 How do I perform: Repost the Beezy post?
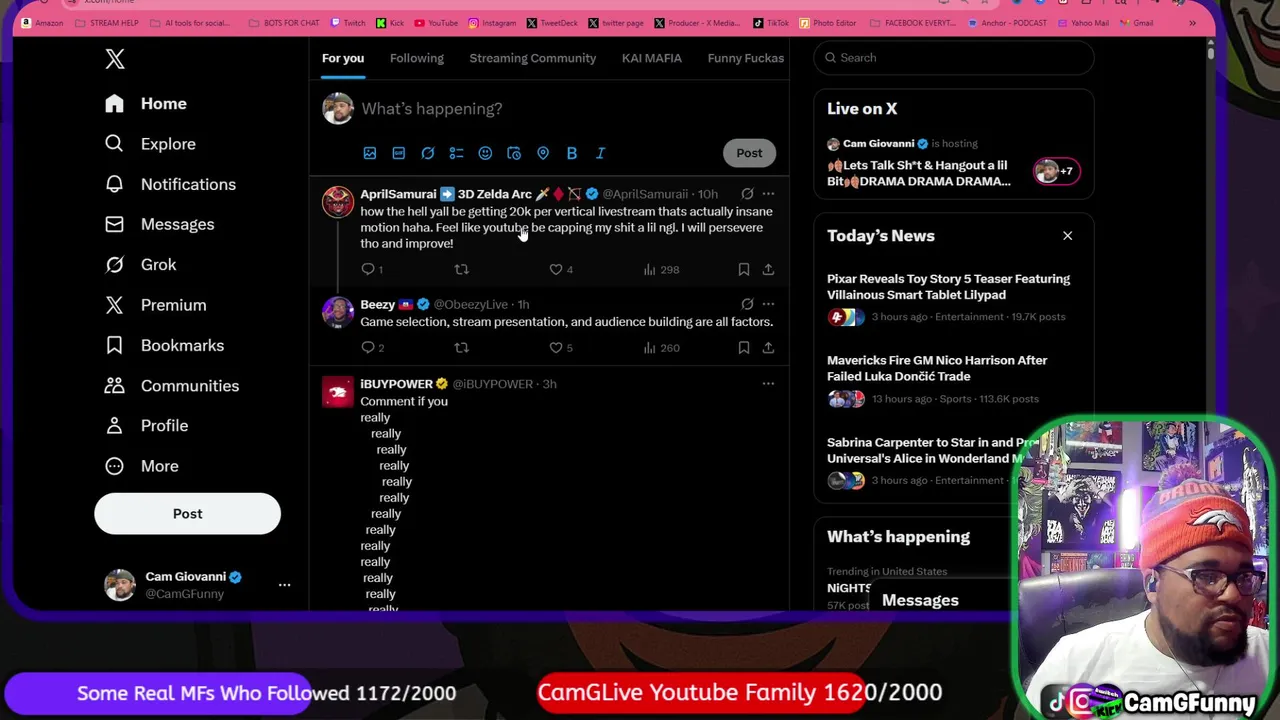pos(461,348)
